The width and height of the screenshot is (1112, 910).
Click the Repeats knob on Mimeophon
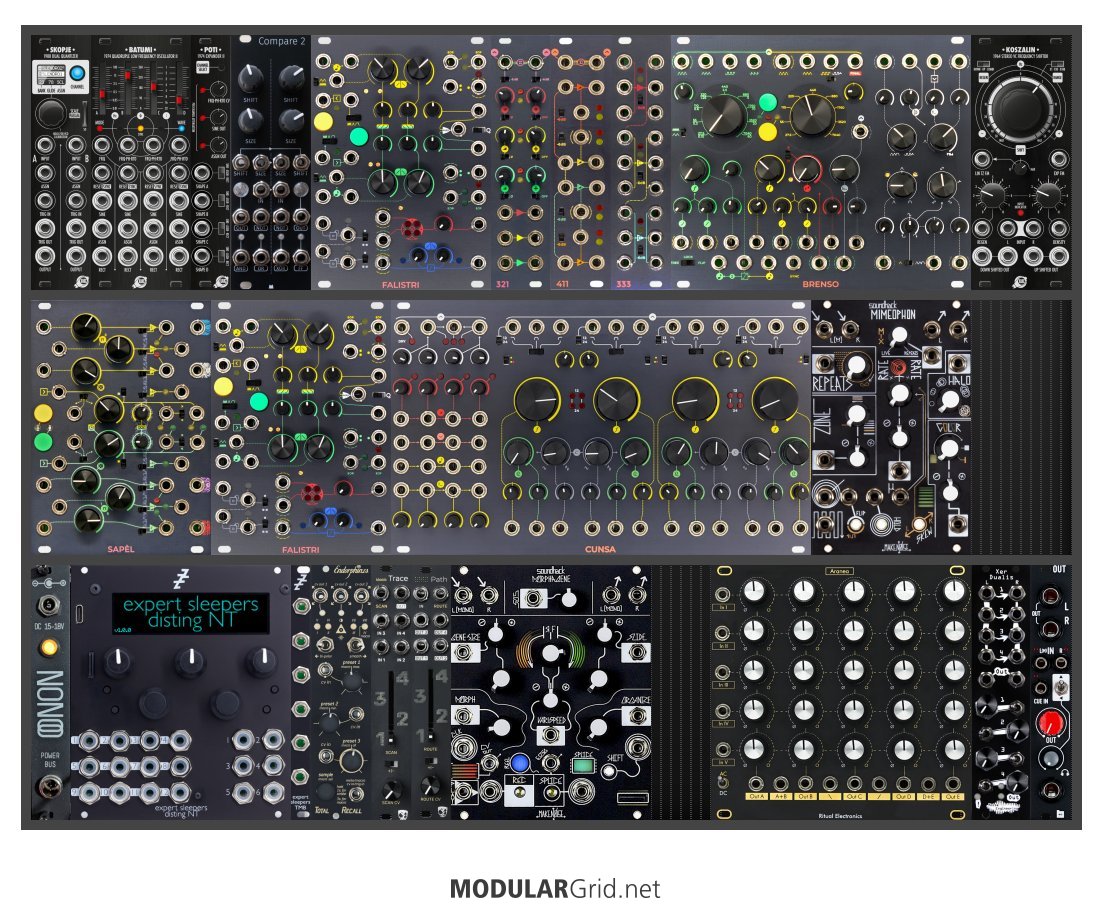coord(857,365)
